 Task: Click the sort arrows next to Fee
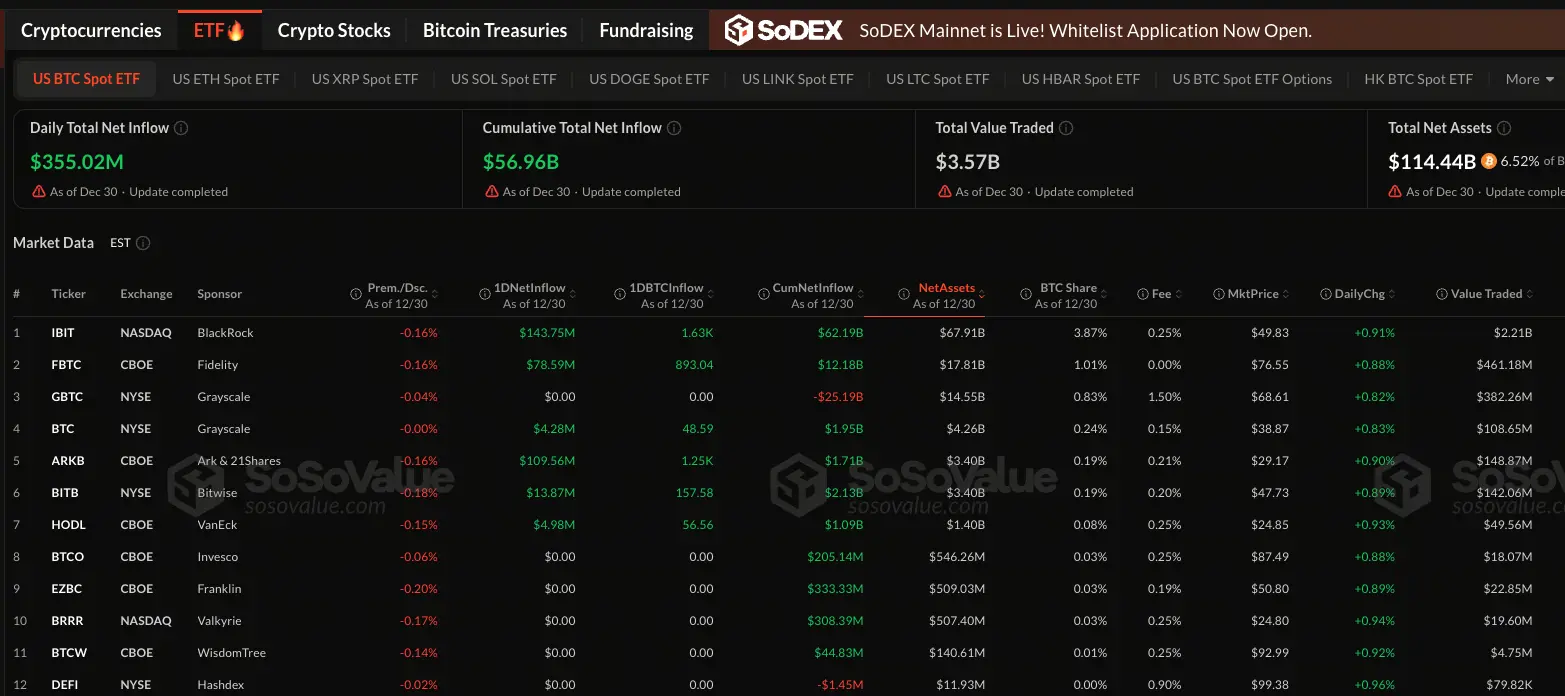(x=1179, y=294)
